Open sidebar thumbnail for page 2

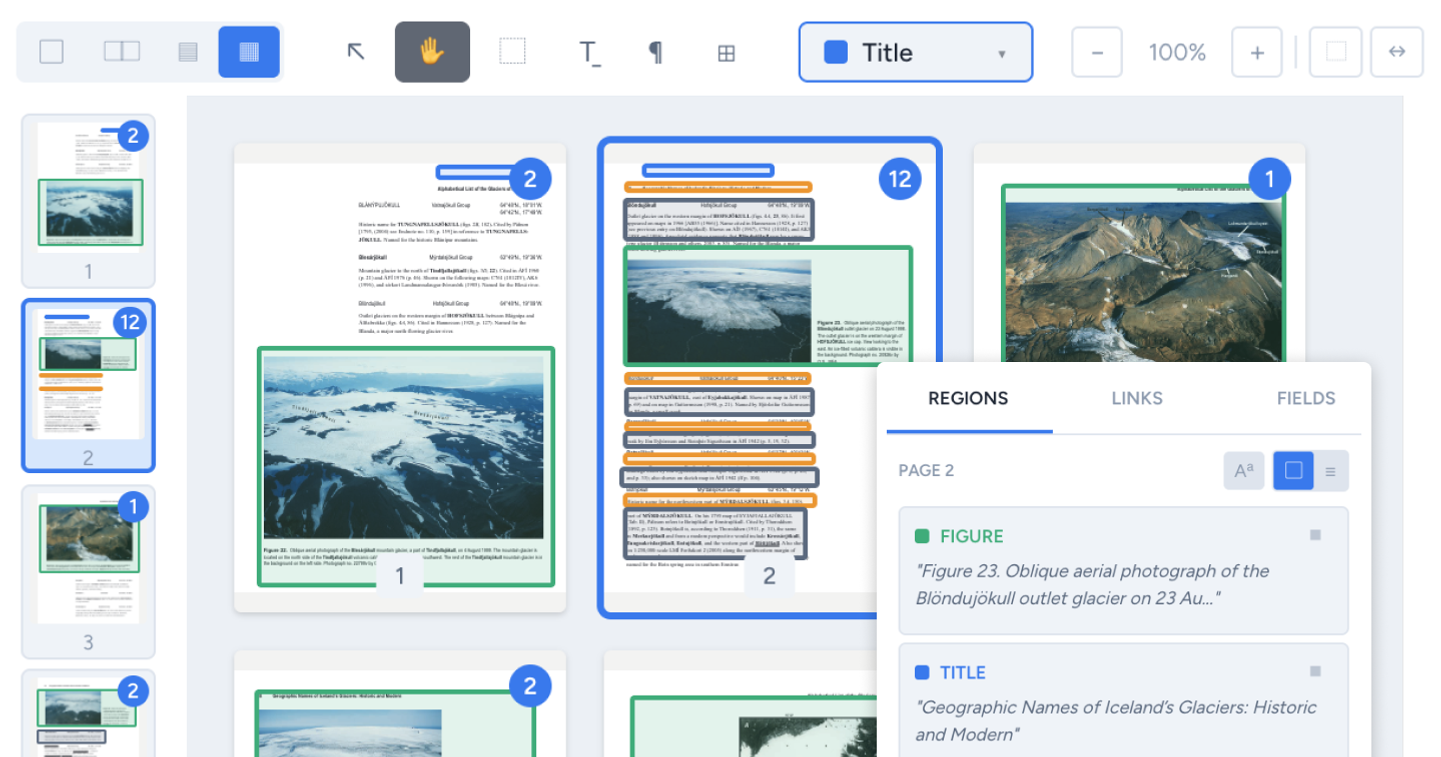[88, 385]
